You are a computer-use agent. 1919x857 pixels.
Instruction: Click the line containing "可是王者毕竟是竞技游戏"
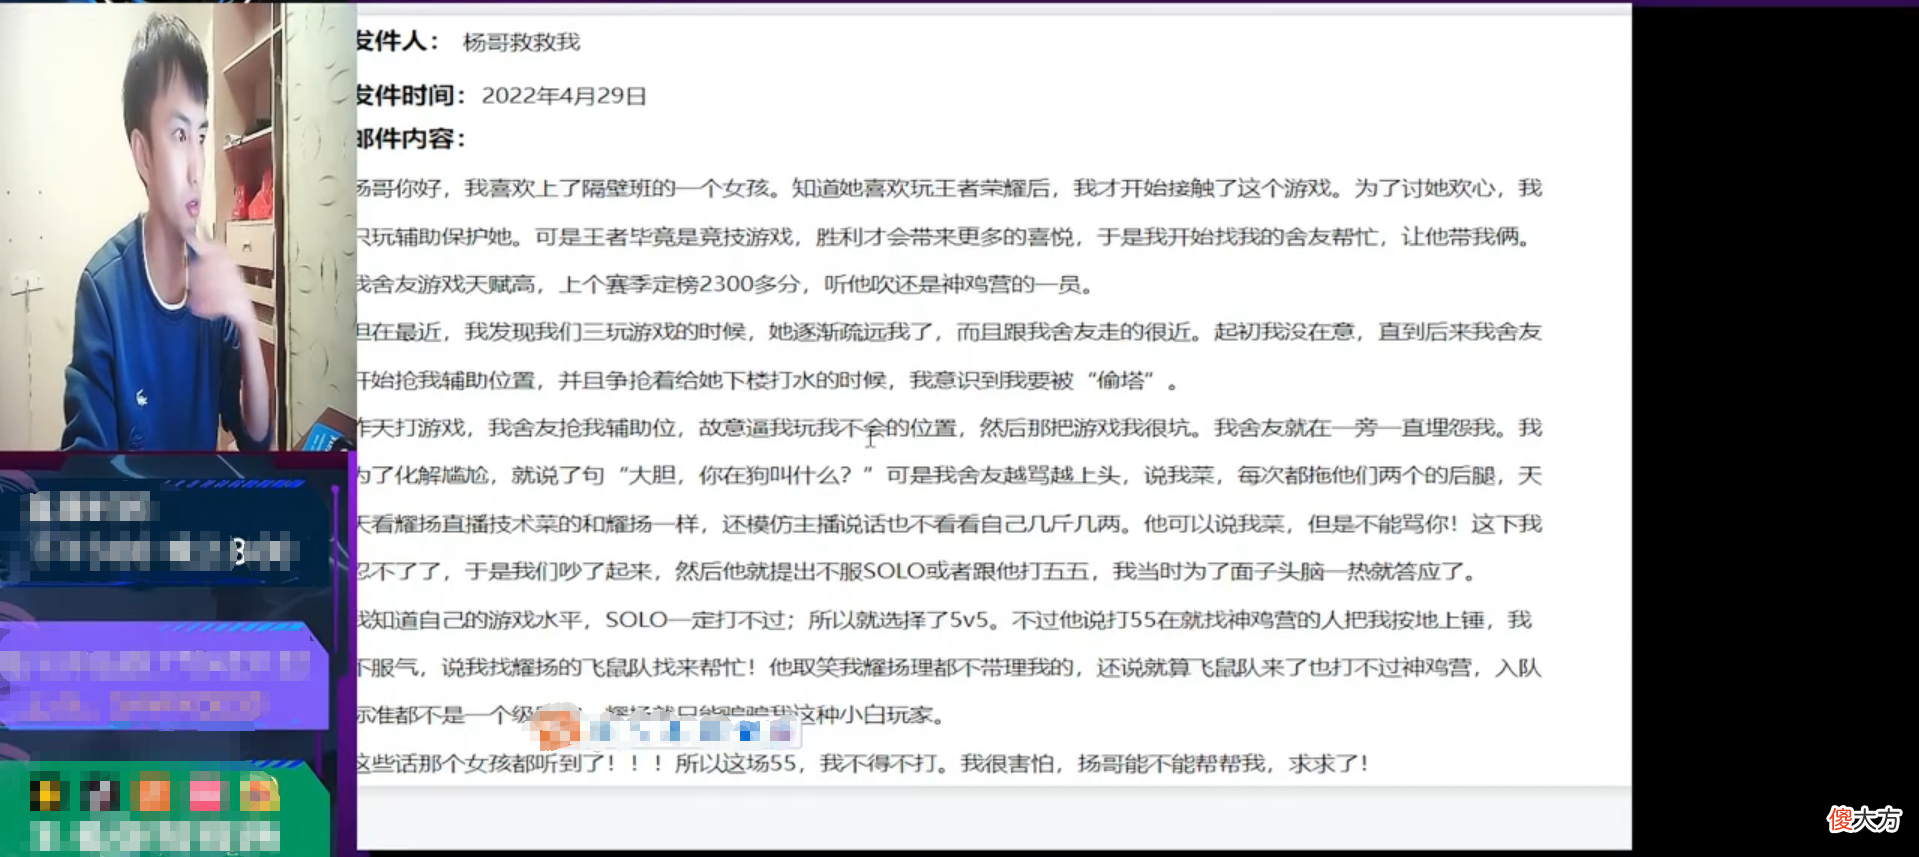pos(945,237)
